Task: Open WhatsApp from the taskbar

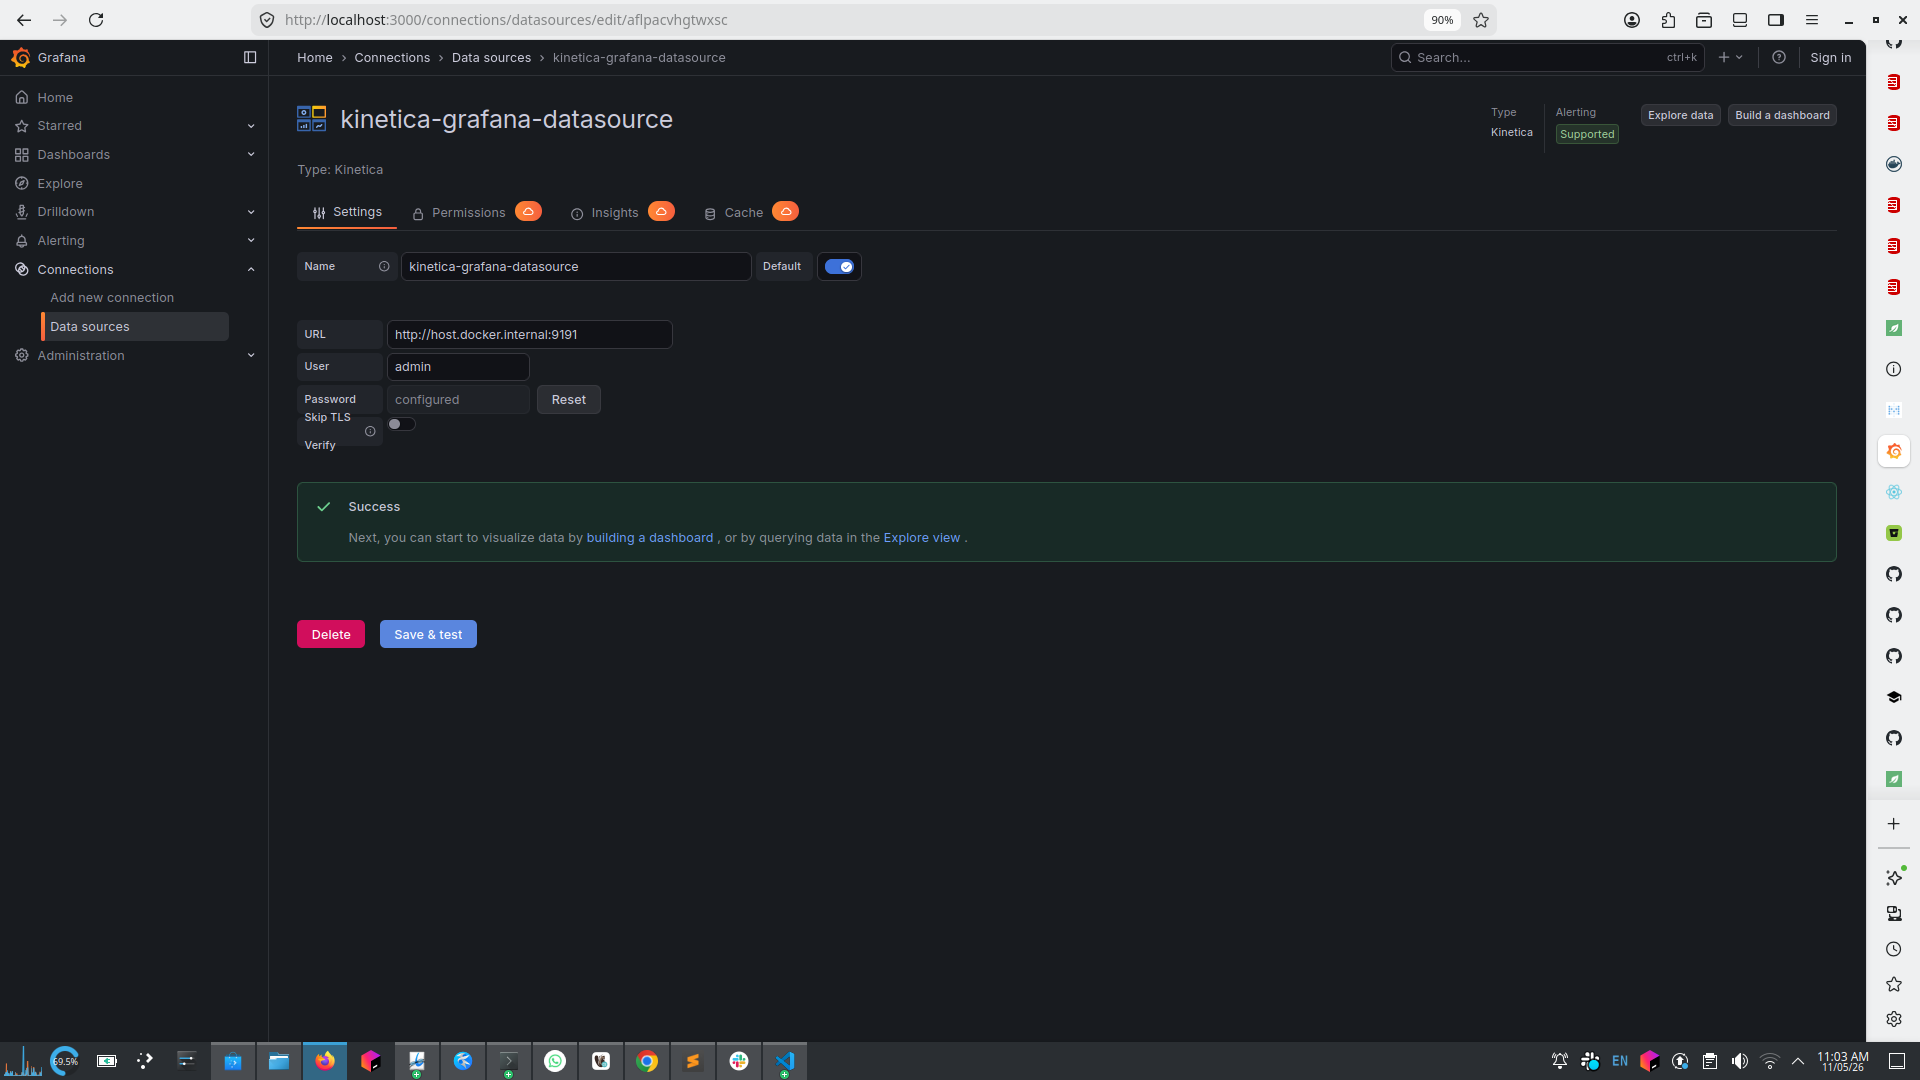Action: pos(555,1061)
